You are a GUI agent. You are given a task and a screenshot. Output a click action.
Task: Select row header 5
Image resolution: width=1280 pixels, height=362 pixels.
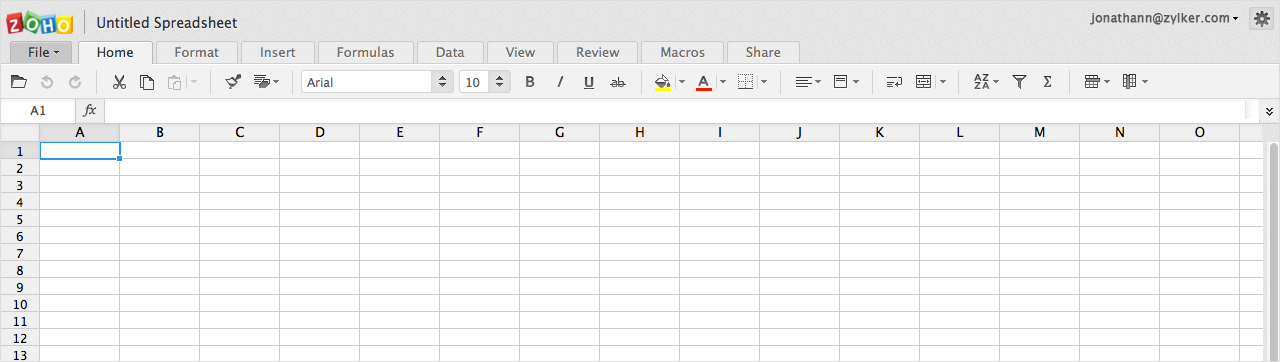tap(19, 218)
